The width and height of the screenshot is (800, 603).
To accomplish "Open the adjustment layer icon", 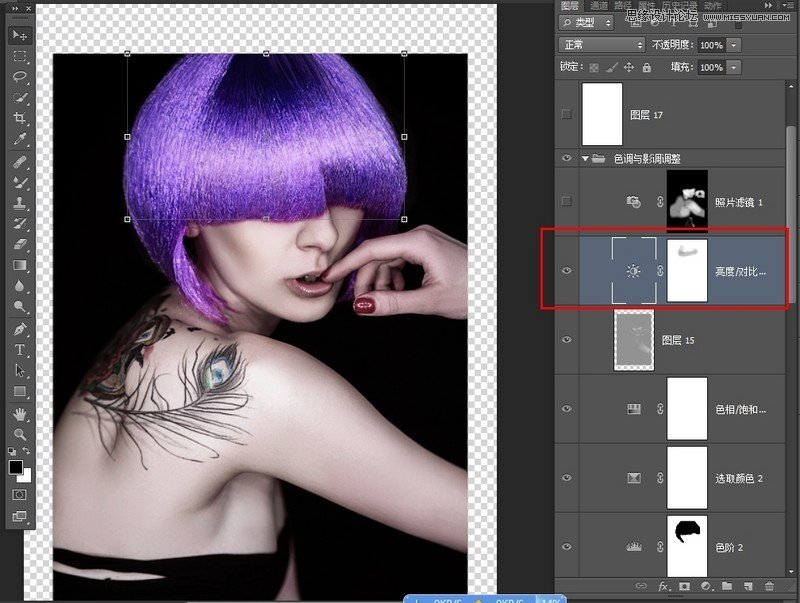I will (706, 586).
